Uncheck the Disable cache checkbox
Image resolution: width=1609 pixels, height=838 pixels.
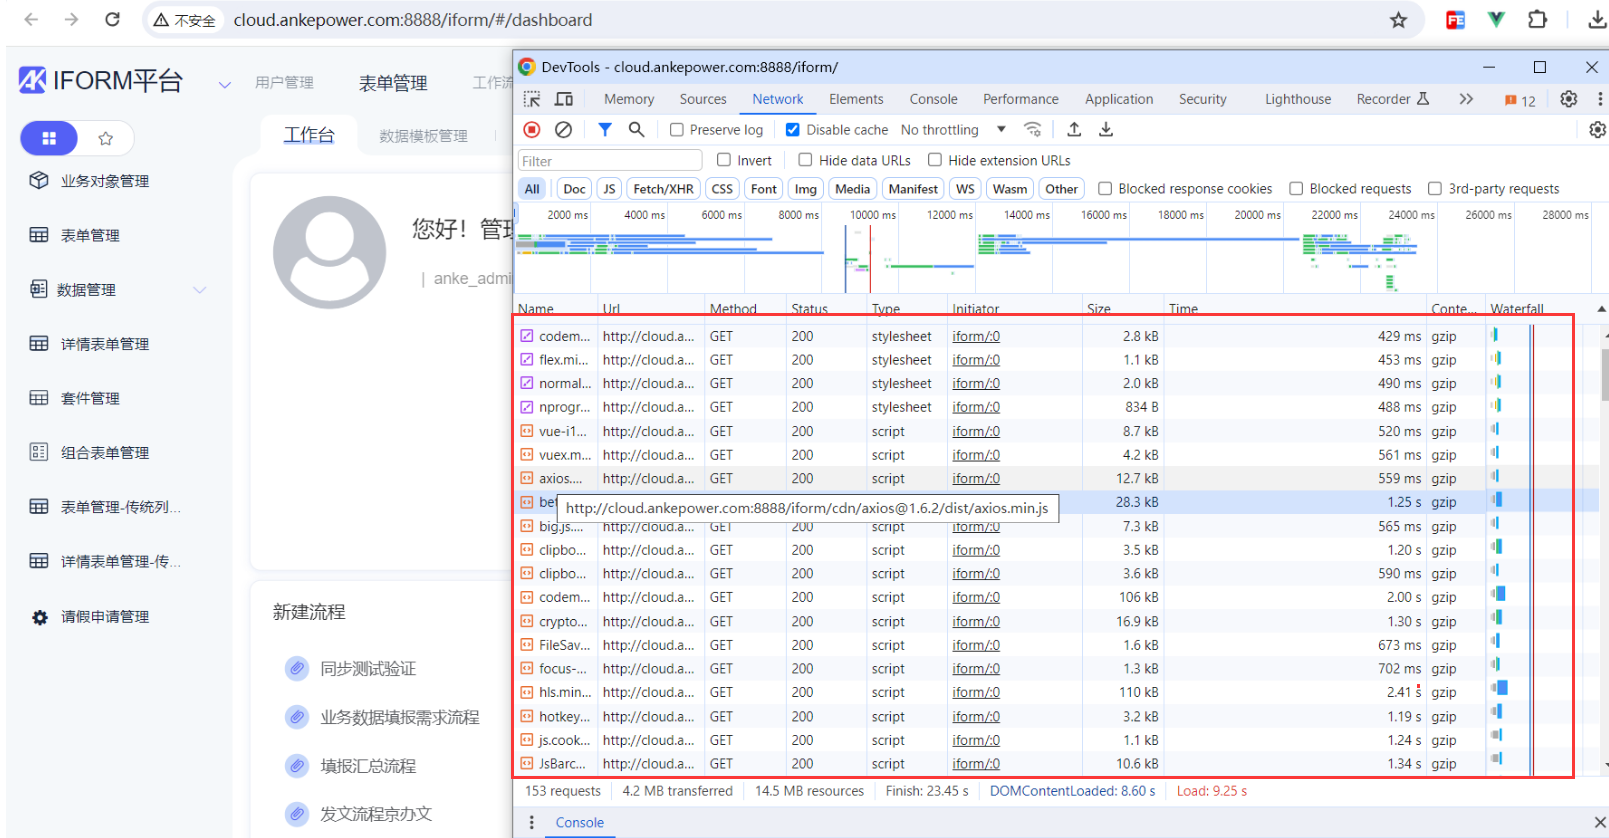click(x=793, y=130)
